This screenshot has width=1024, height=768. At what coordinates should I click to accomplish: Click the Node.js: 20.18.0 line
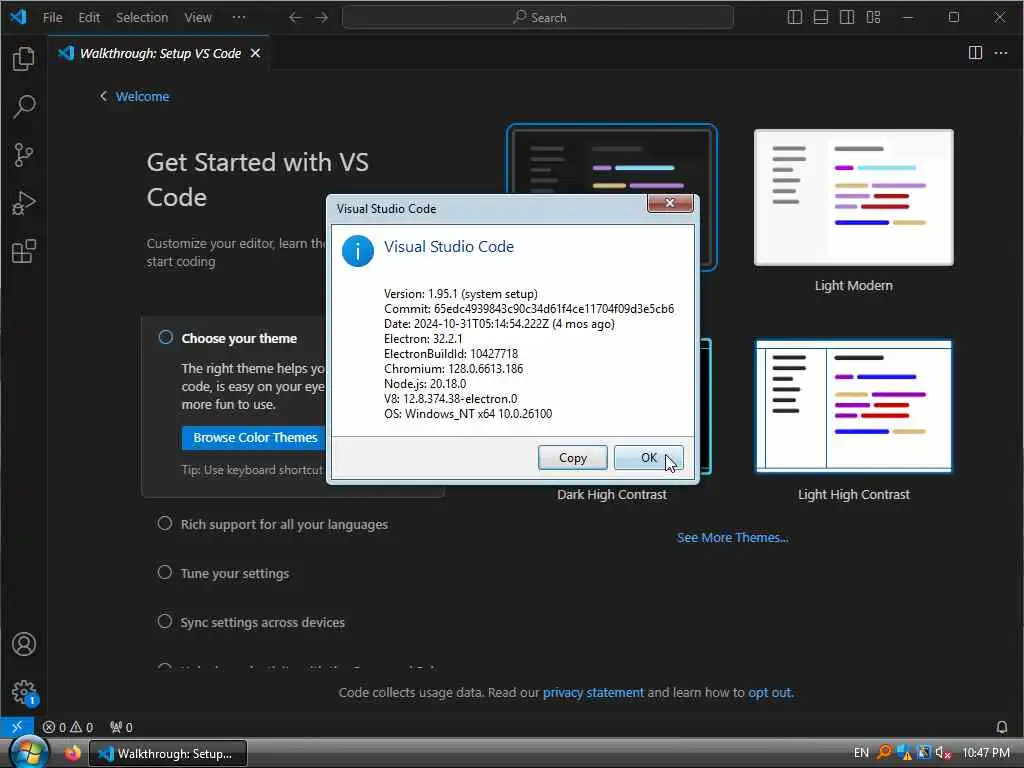pyautogui.click(x=425, y=384)
